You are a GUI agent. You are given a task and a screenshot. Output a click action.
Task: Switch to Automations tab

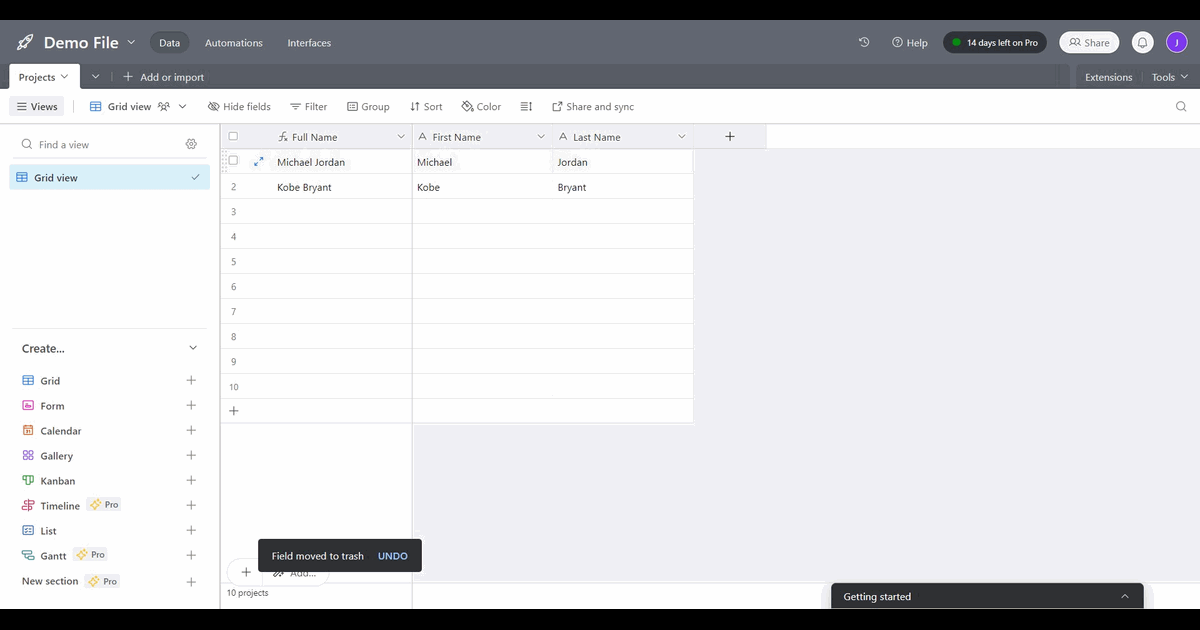234,43
